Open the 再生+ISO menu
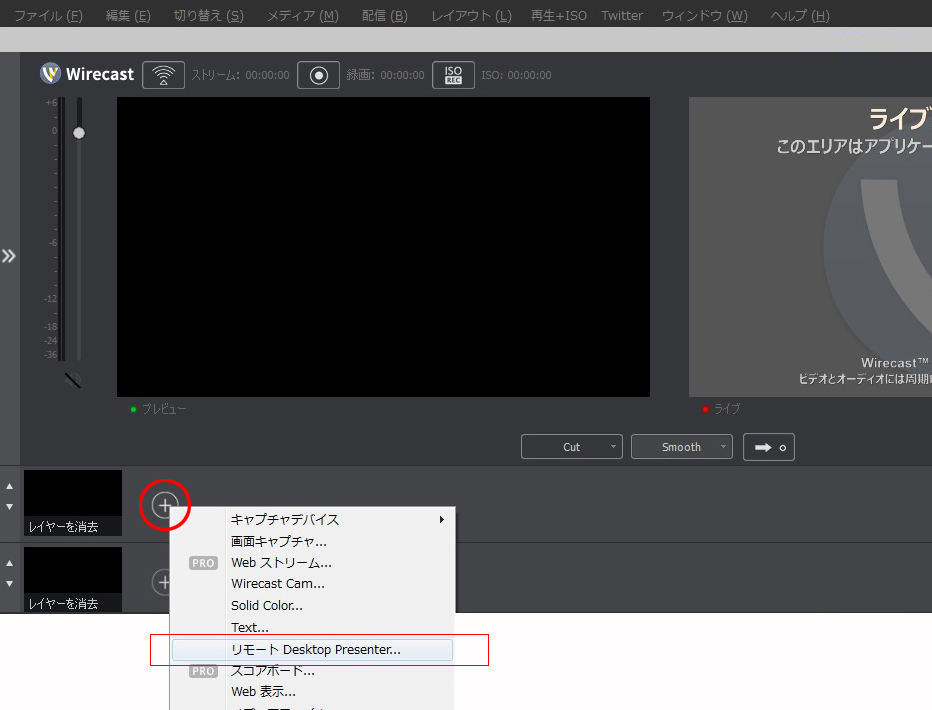Screen dimensions: 932x710 pos(558,15)
